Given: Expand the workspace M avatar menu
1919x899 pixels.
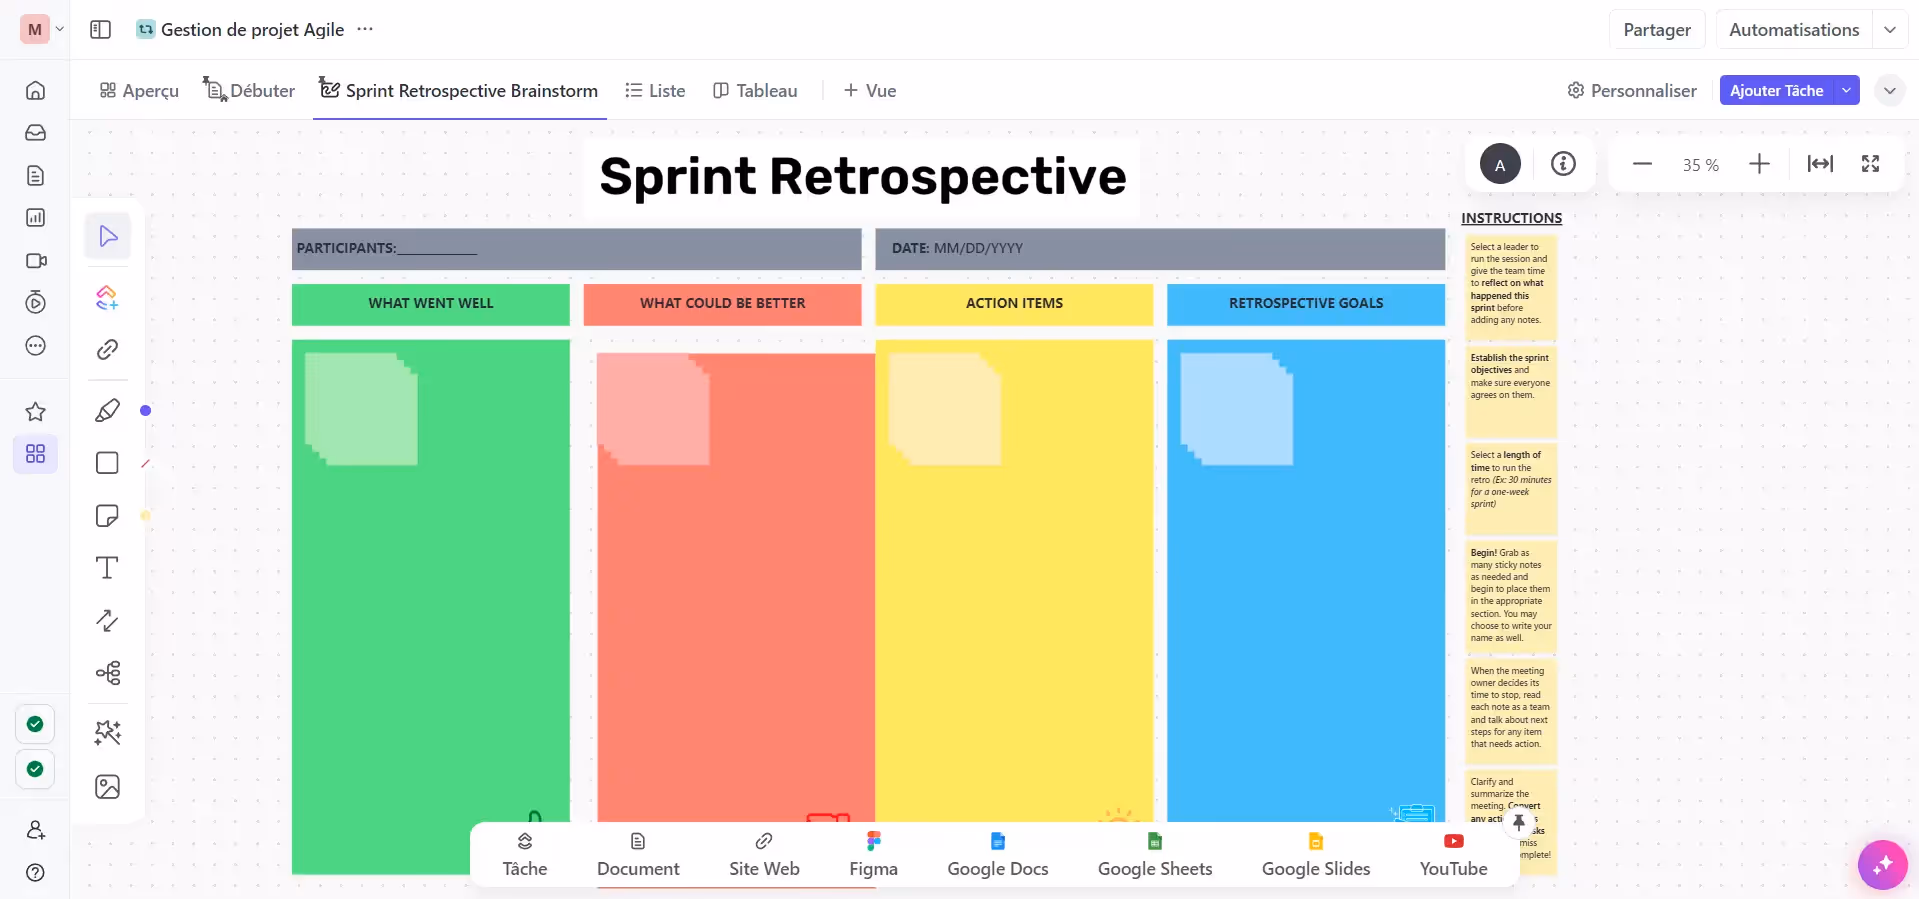Looking at the screenshot, I should [43, 30].
